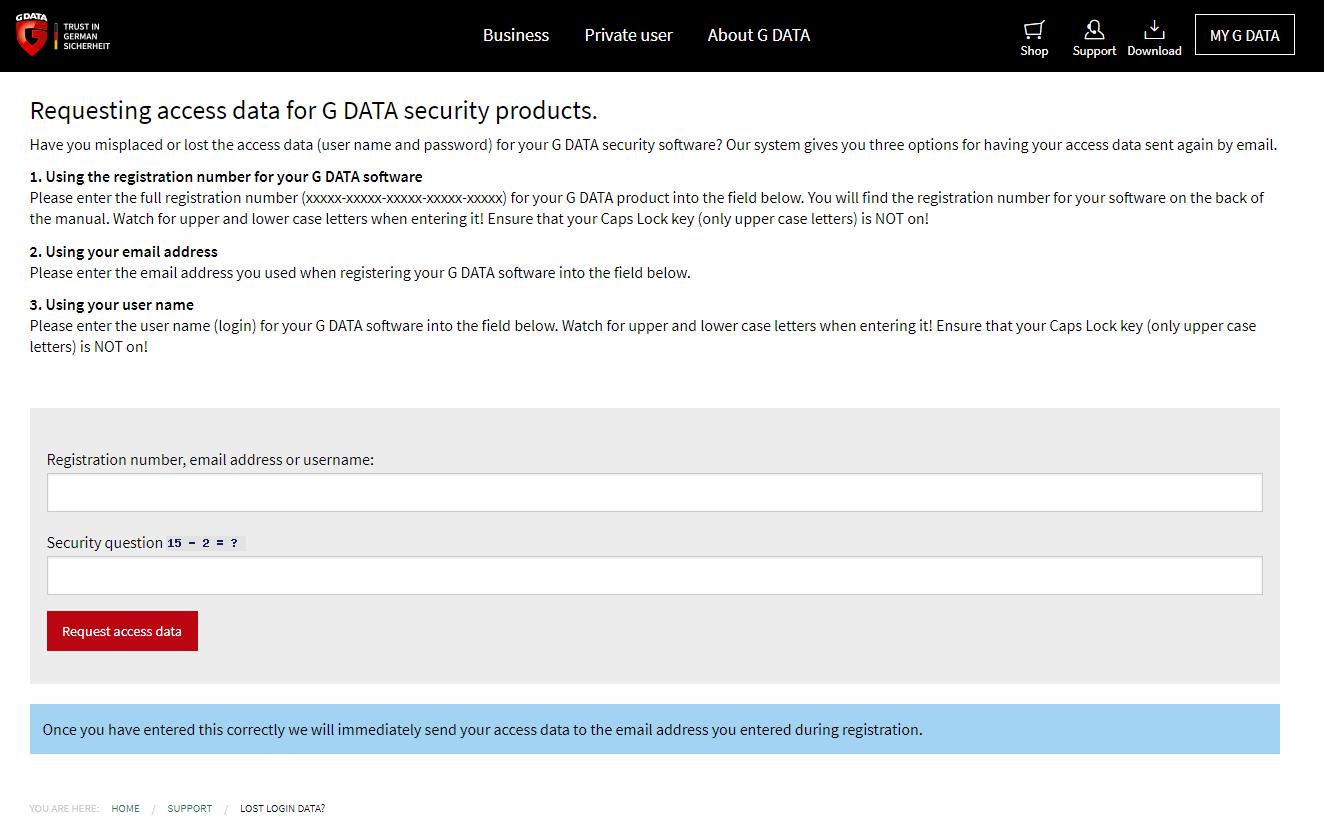1324x826 pixels.
Task: Click the 'TRUST IN GERMAN SICHERHEIT' tagline
Action: coord(87,36)
